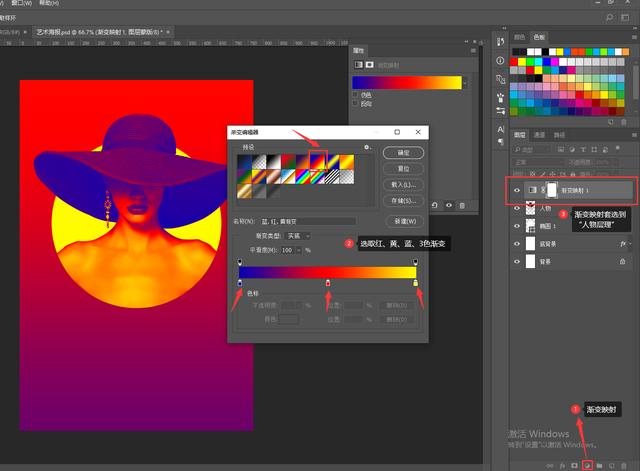The image size is (640, 471).
Task: Open gradient picker arrow in Properties panel
Action: tap(465, 83)
